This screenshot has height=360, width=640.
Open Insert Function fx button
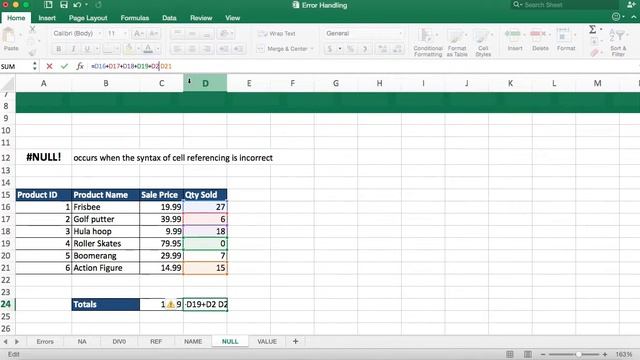pos(80,66)
